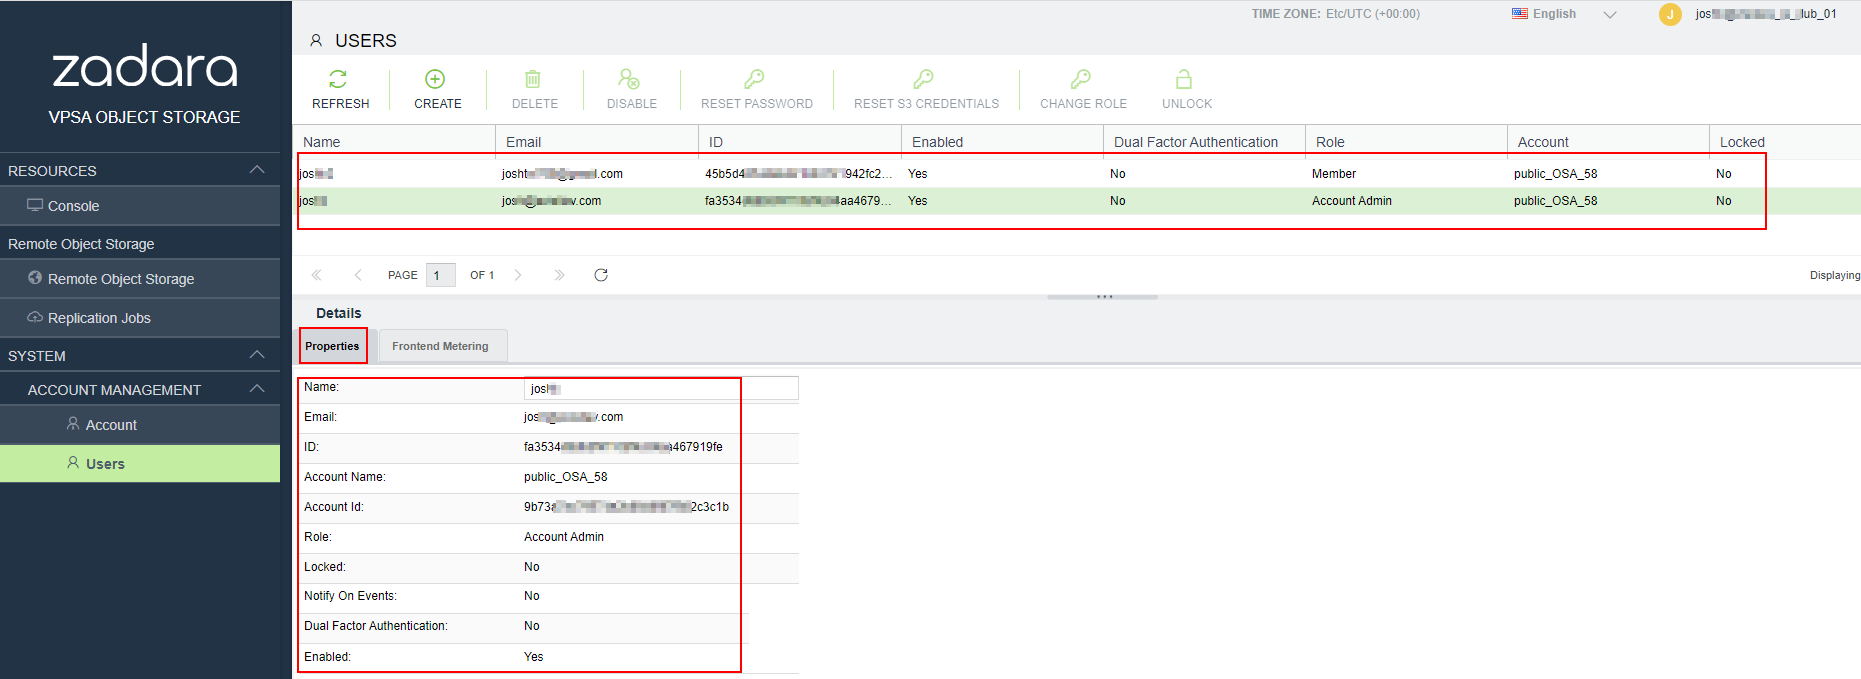1861x679 pixels.
Task: Click the Unlock padlock icon
Action: coord(1184,79)
